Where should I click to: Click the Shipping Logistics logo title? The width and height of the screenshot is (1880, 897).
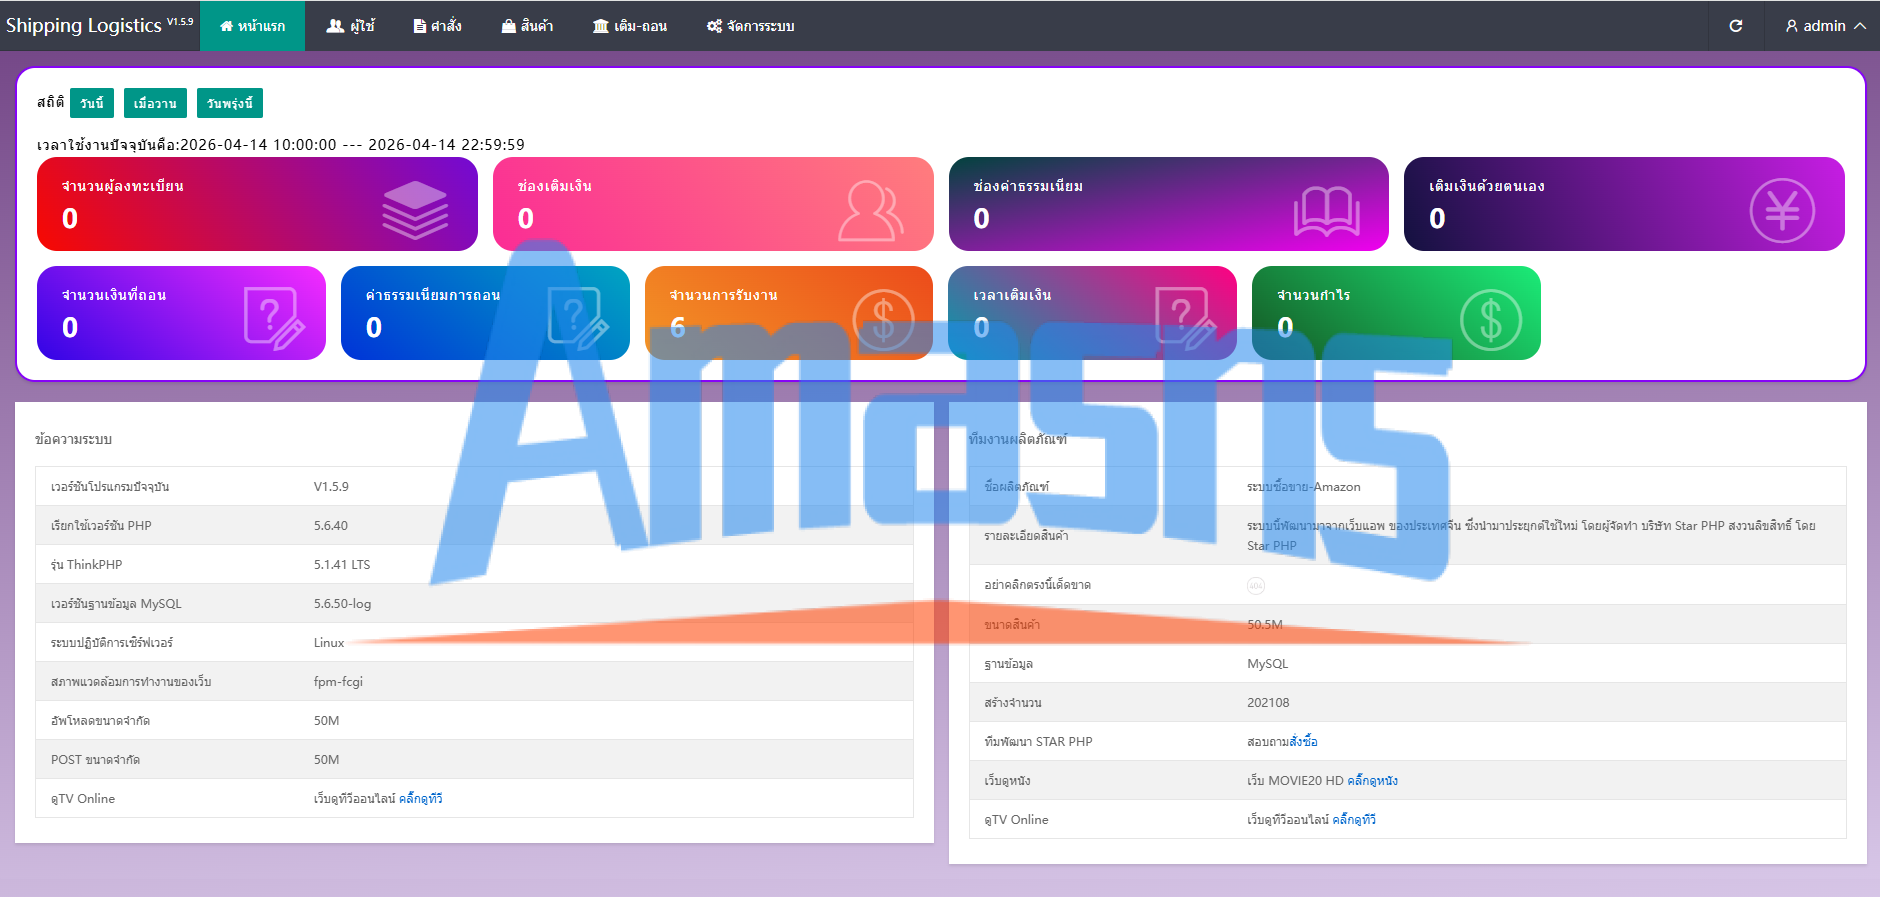click(99, 26)
